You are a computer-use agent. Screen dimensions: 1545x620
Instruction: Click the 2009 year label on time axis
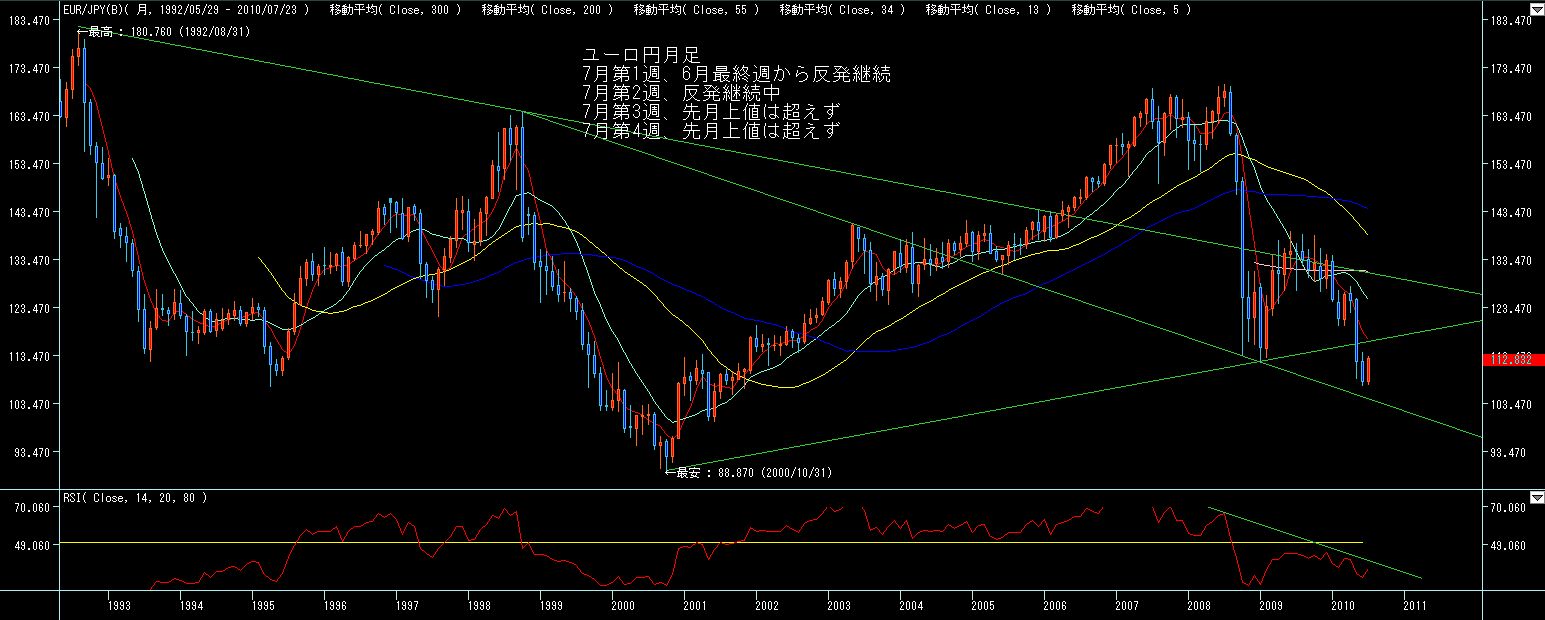[x=1270, y=605]
